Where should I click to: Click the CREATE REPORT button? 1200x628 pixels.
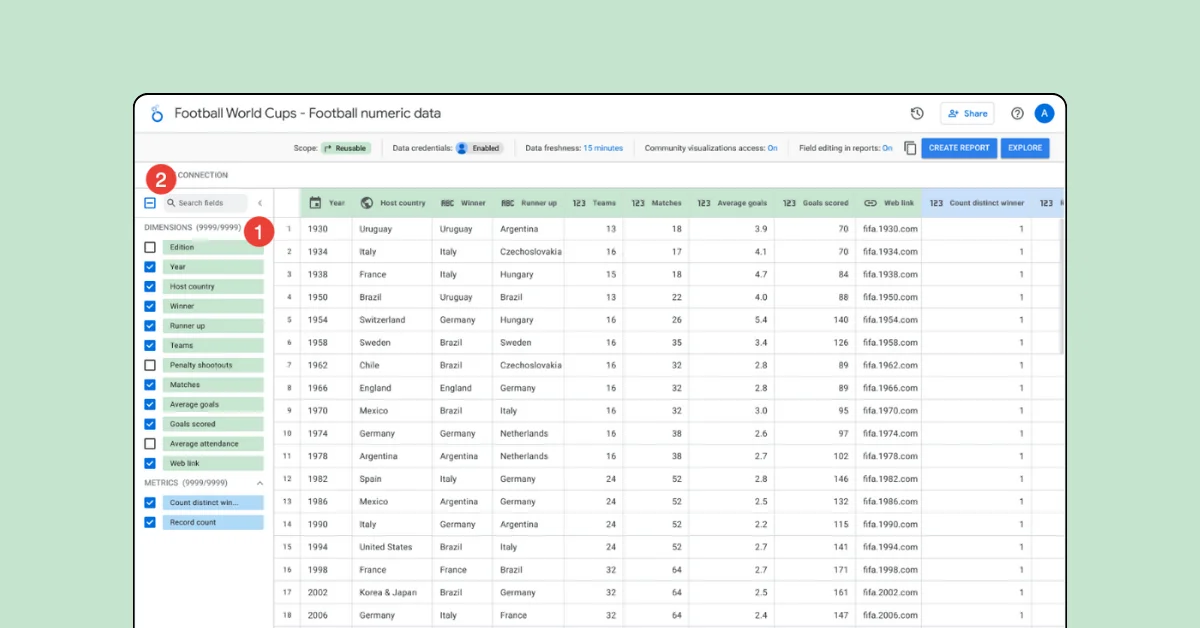click(959, 148)
